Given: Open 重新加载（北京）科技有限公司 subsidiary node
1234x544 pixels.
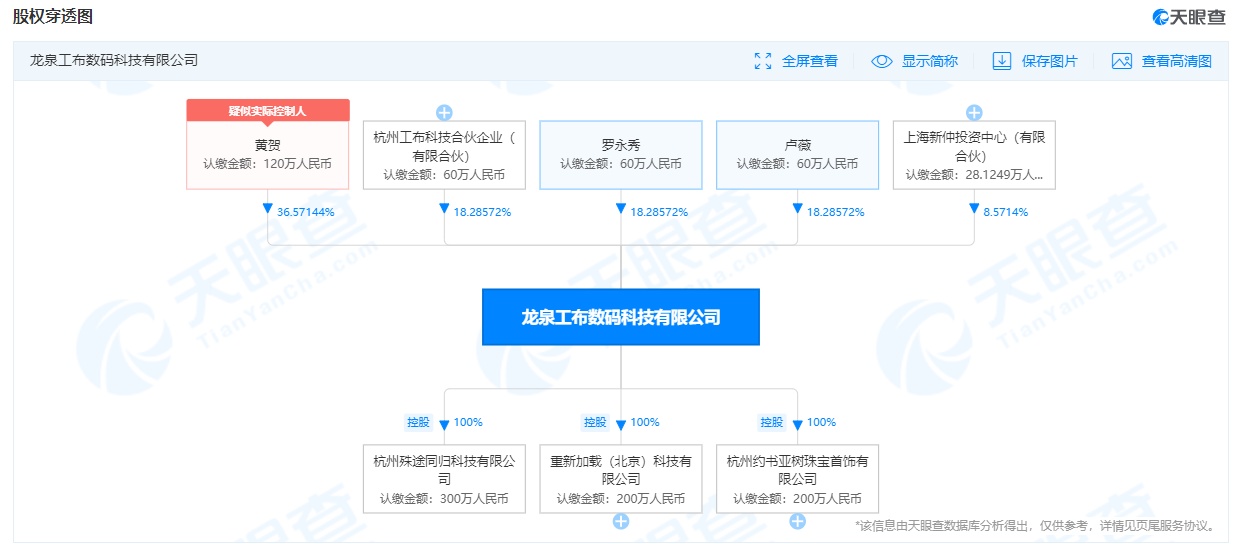Looking at the screenshot, I should tap(621, 479).
